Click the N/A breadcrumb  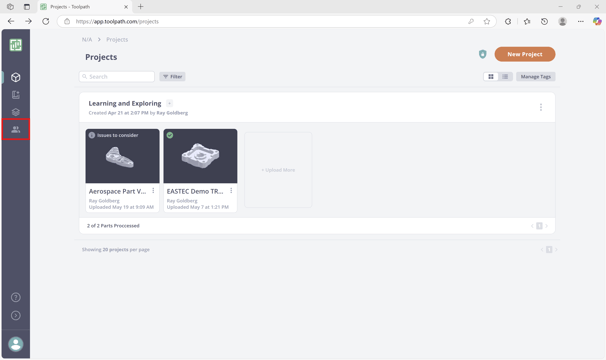click(87, 39)
